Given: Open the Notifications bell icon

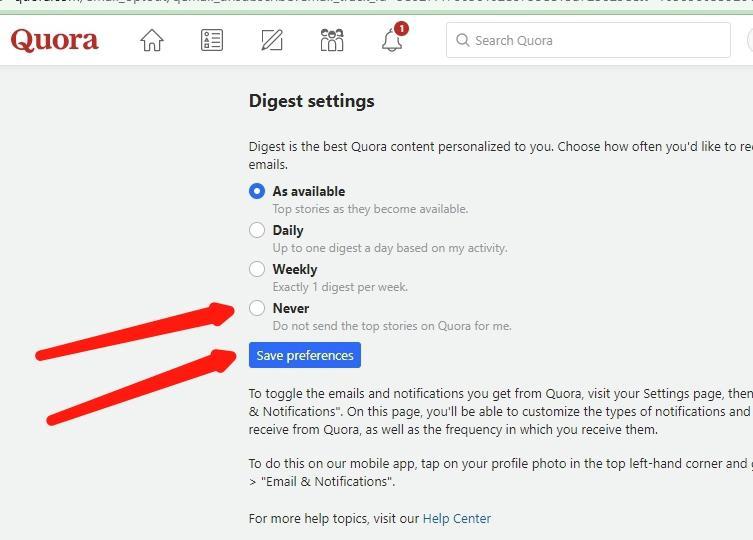Looking at the screenshot, I should [393, 38].
